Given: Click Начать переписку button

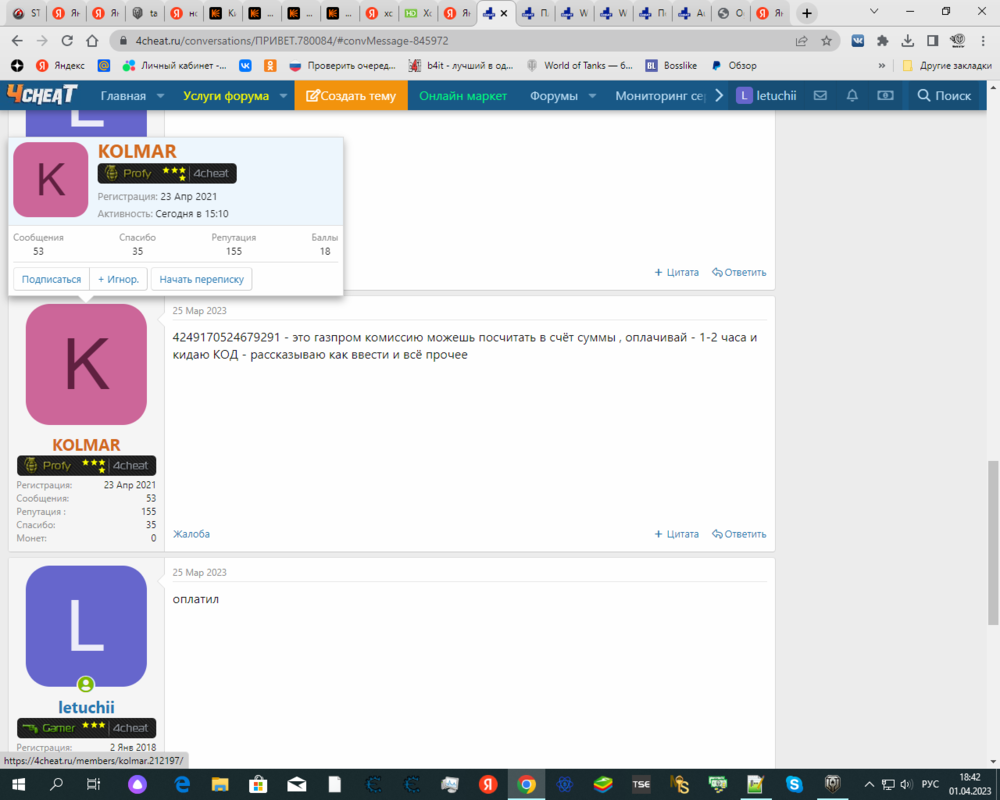Looking at the screenshot, I should (x=201, y=279).
